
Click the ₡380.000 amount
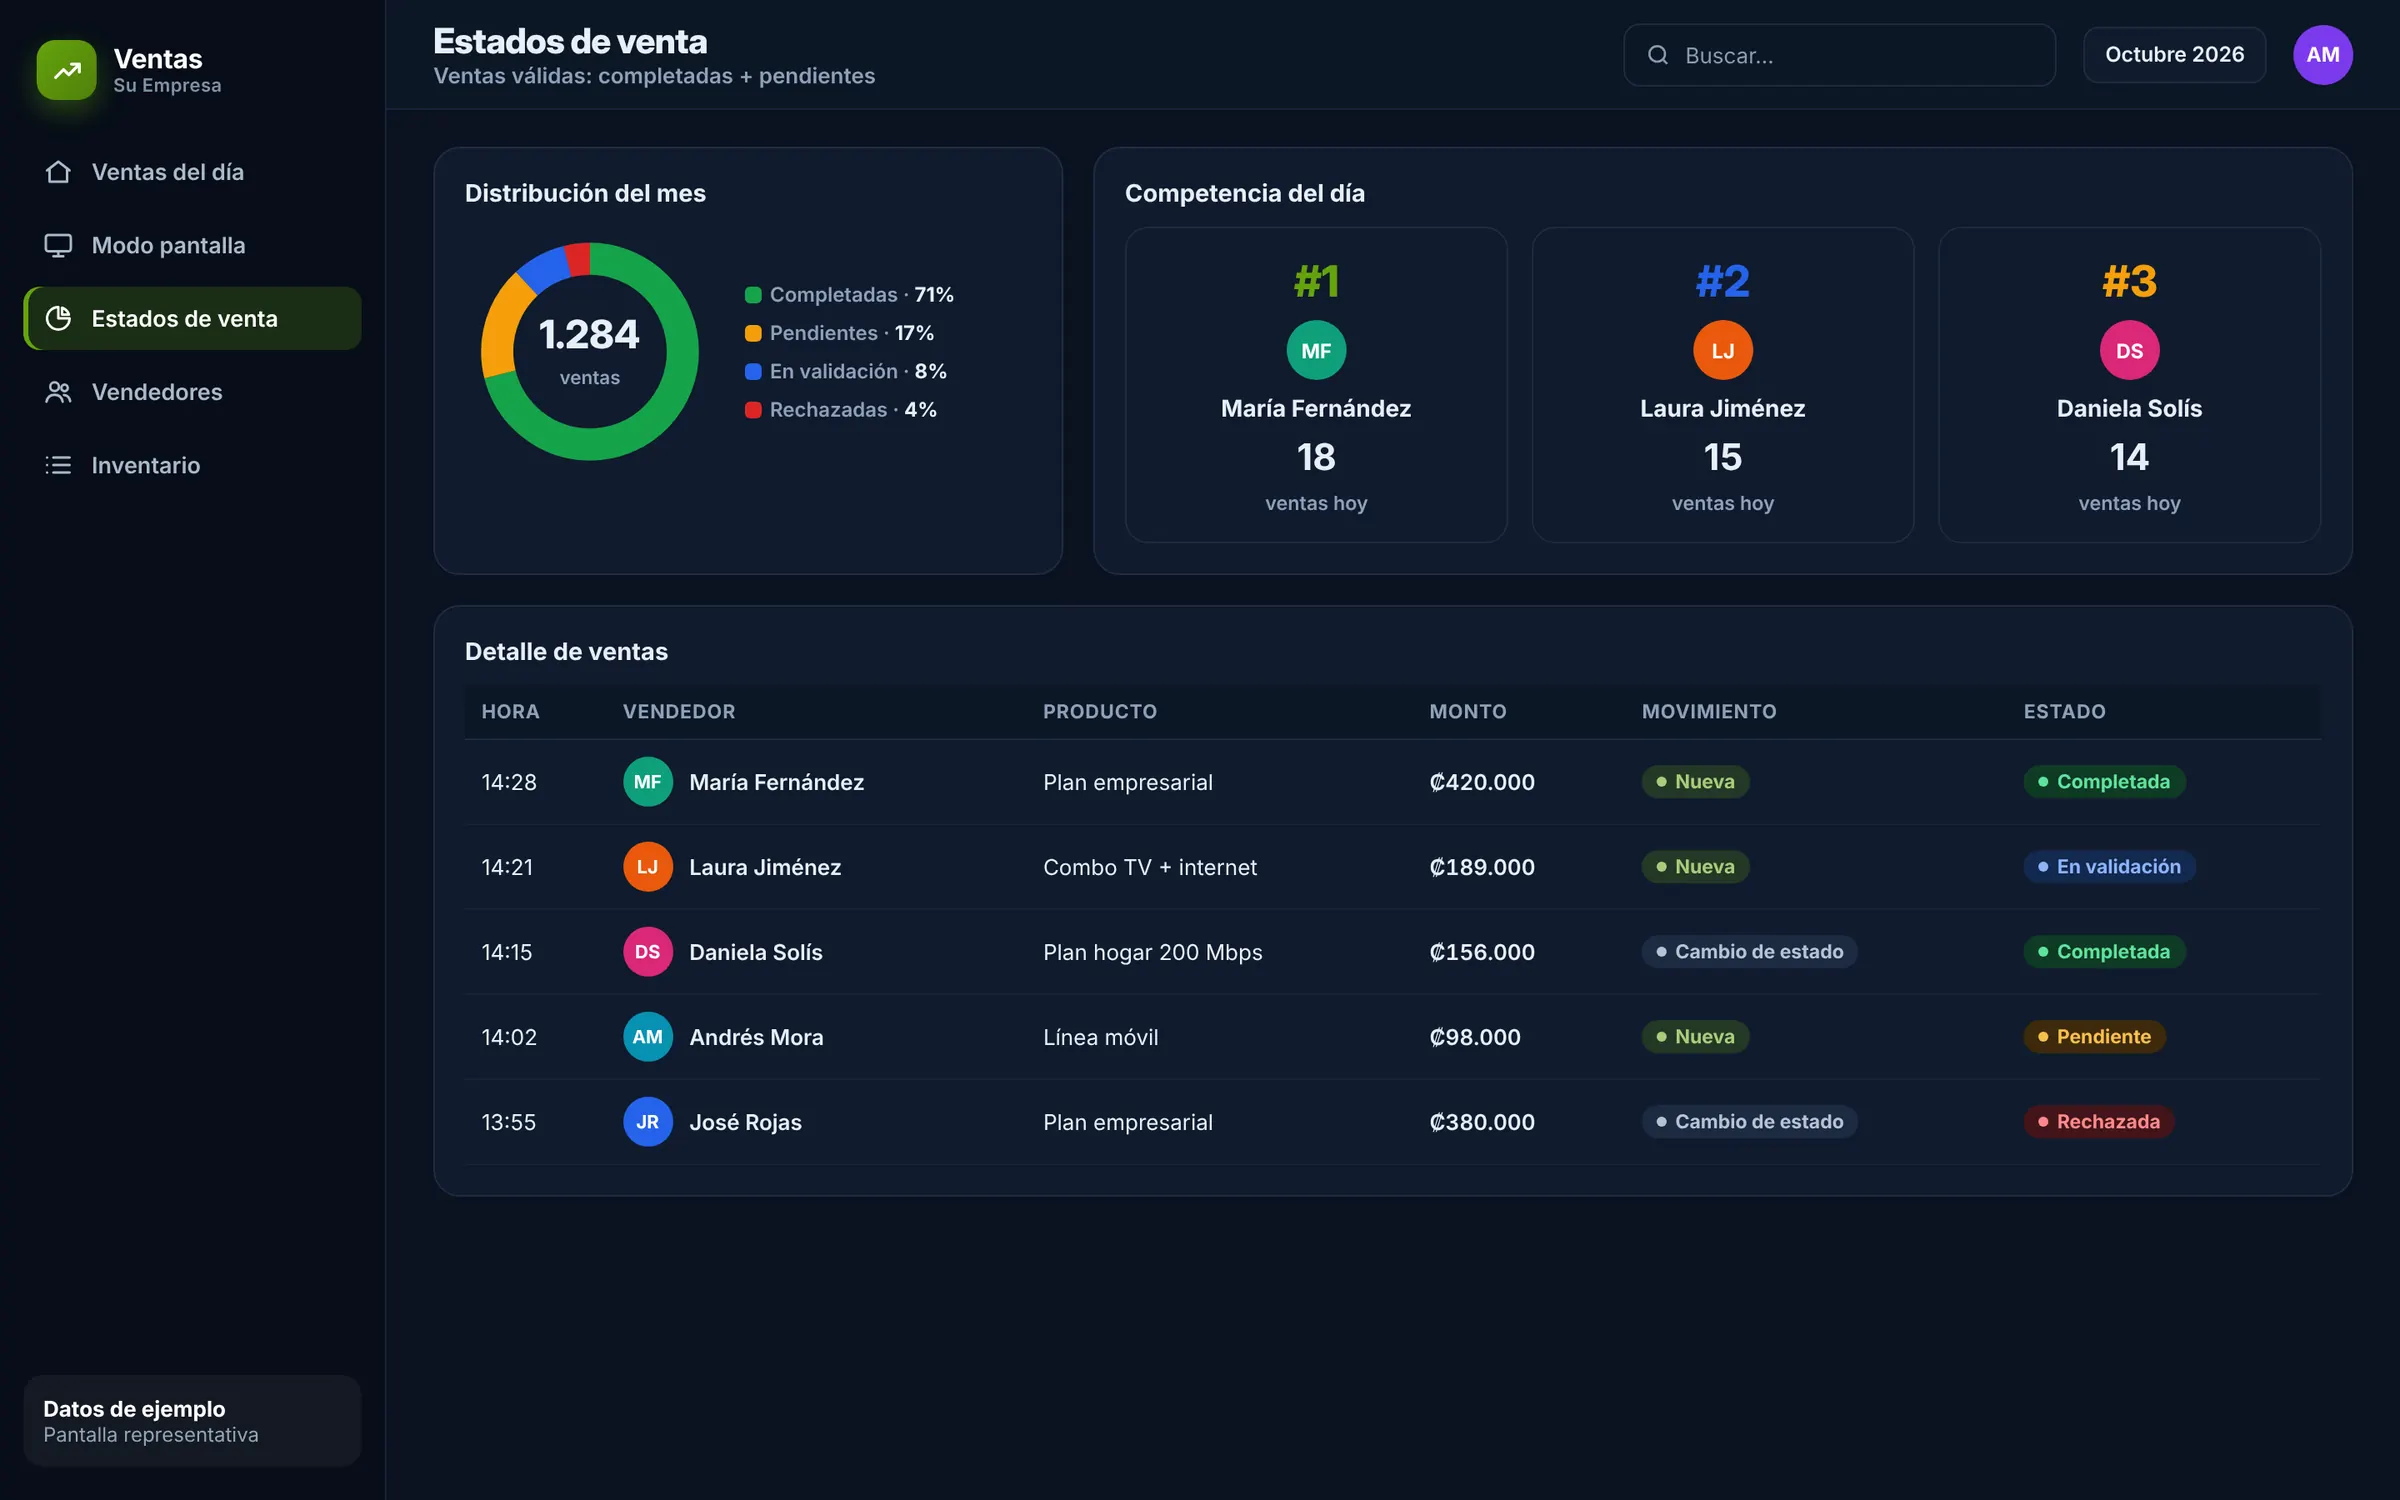[x=1482, y=1122]
